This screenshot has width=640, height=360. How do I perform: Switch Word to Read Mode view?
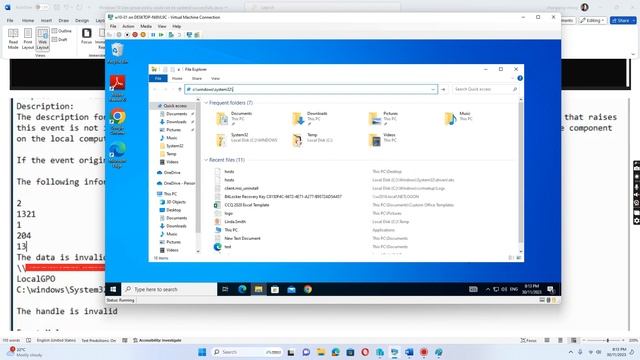pyautogui.click(x=13, y=39)
